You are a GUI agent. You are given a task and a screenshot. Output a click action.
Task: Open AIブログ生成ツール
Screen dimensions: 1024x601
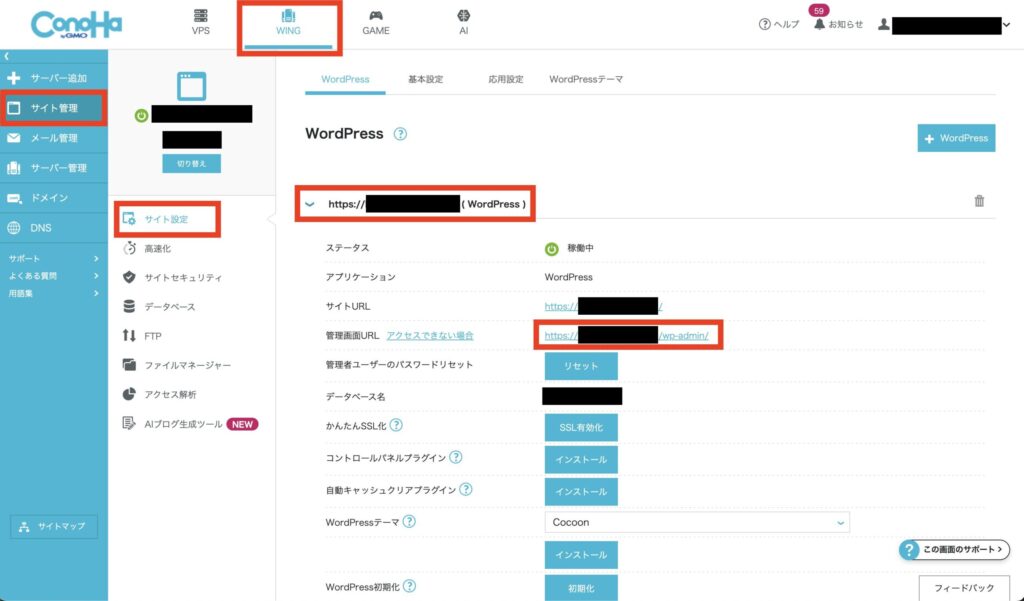click(x=190, y=424)
